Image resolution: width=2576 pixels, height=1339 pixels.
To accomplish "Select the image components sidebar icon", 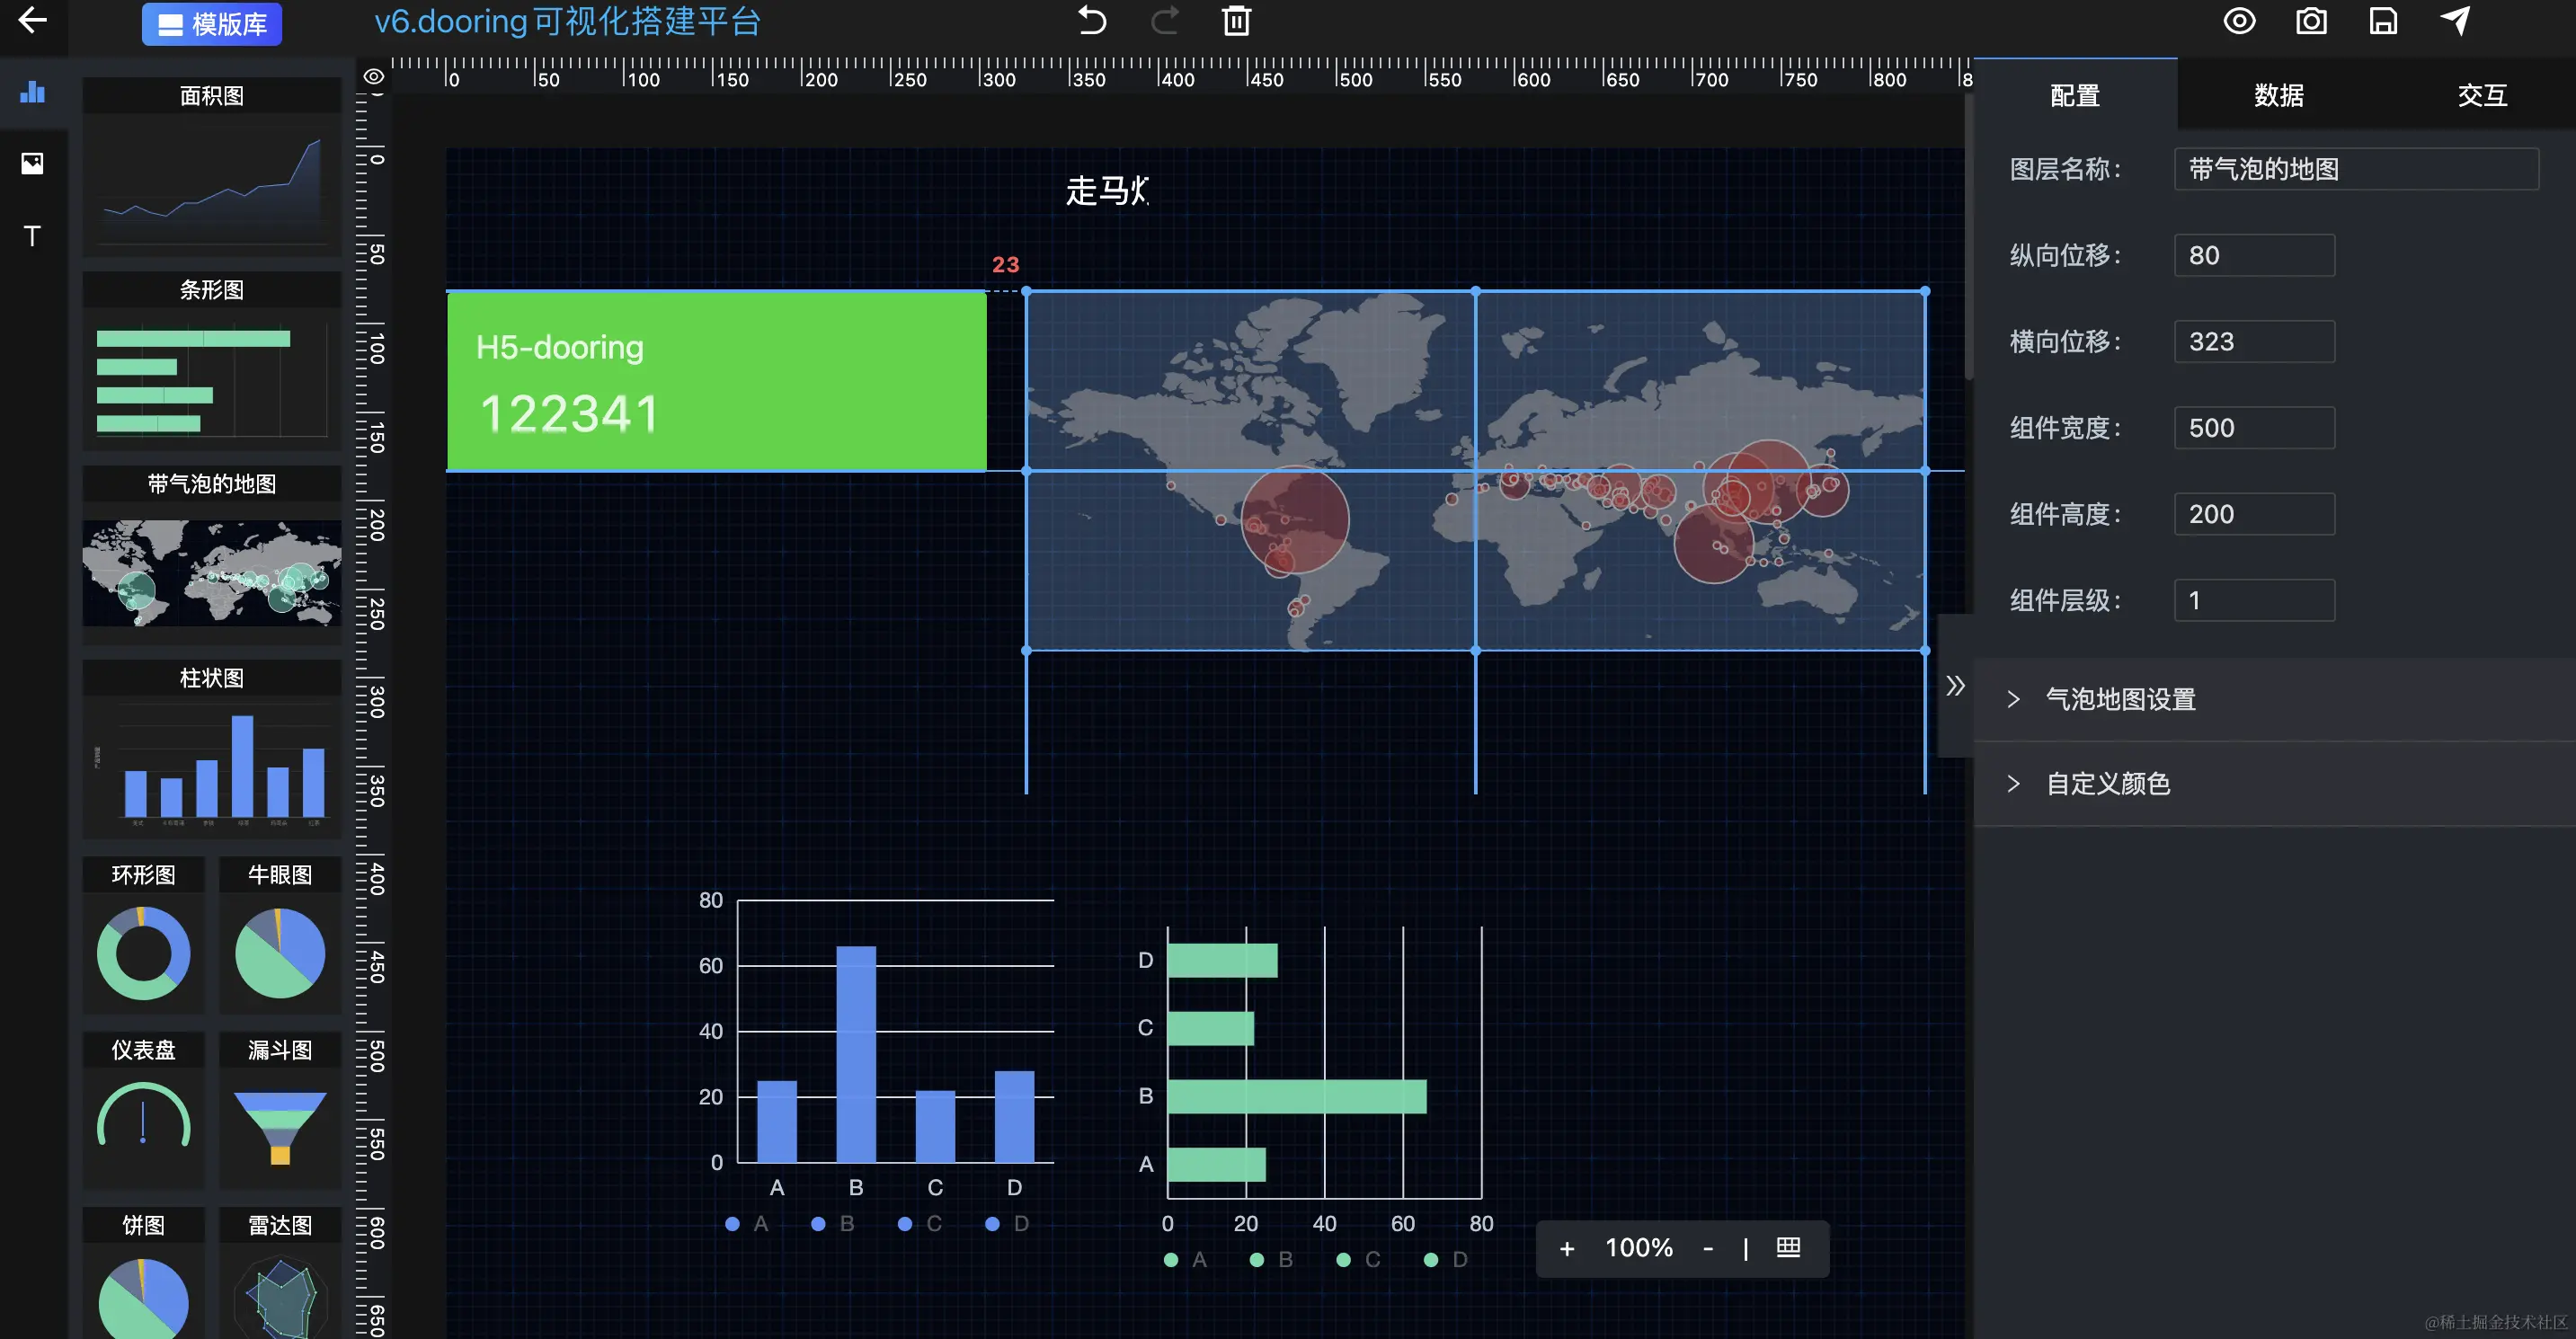I will (32, 163).
